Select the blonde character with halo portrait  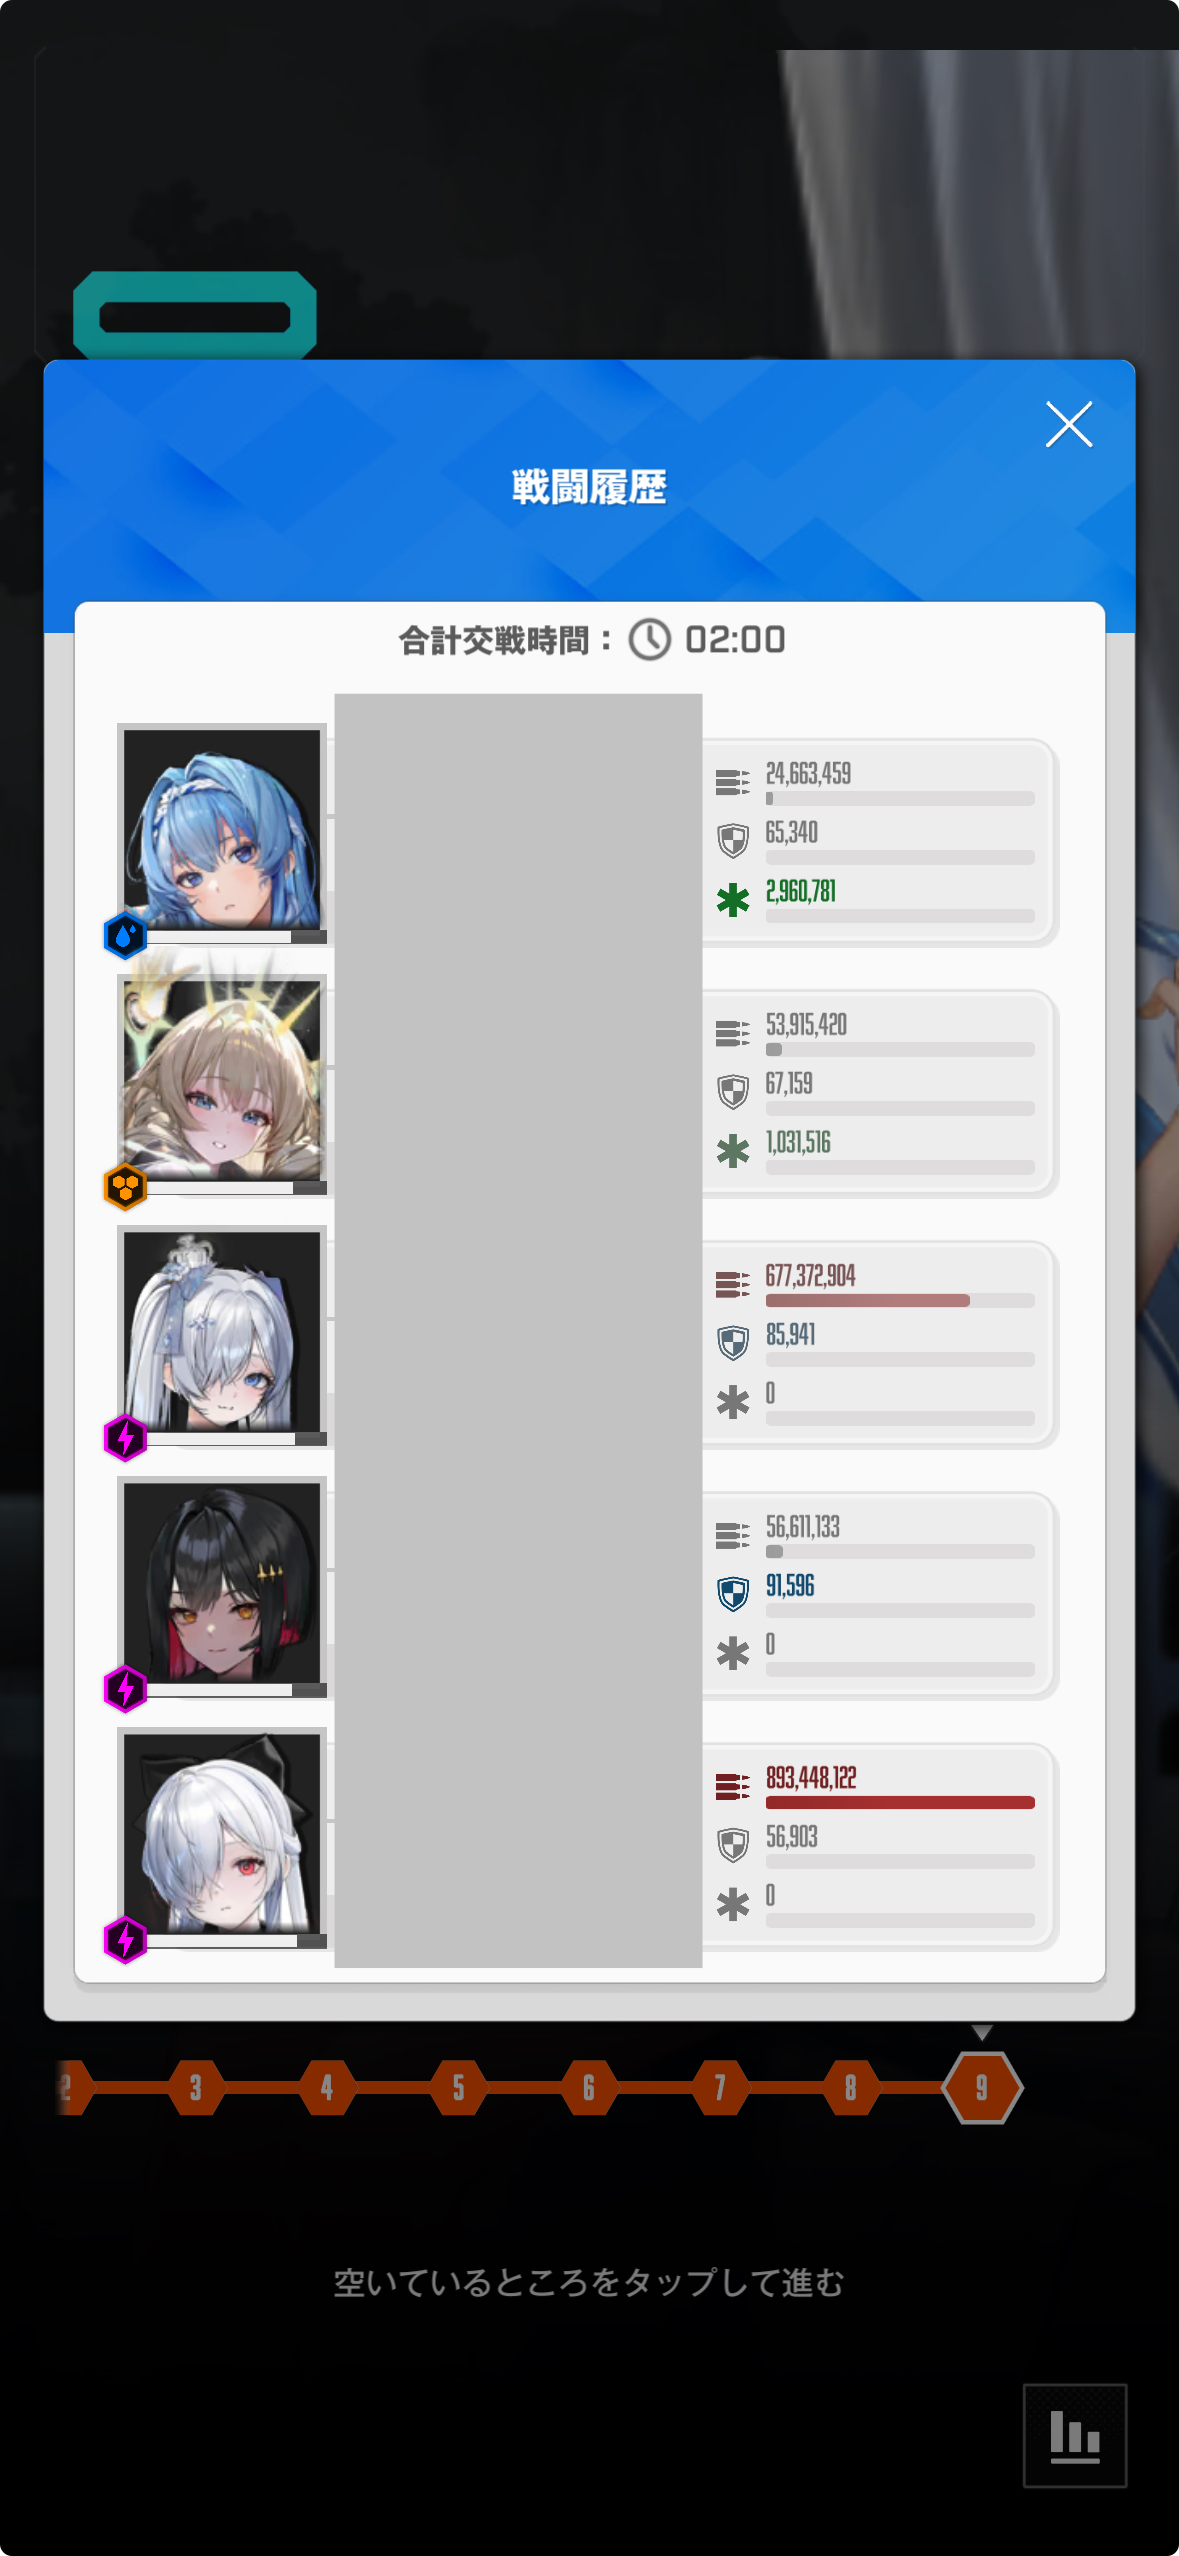pos(222,1080)
